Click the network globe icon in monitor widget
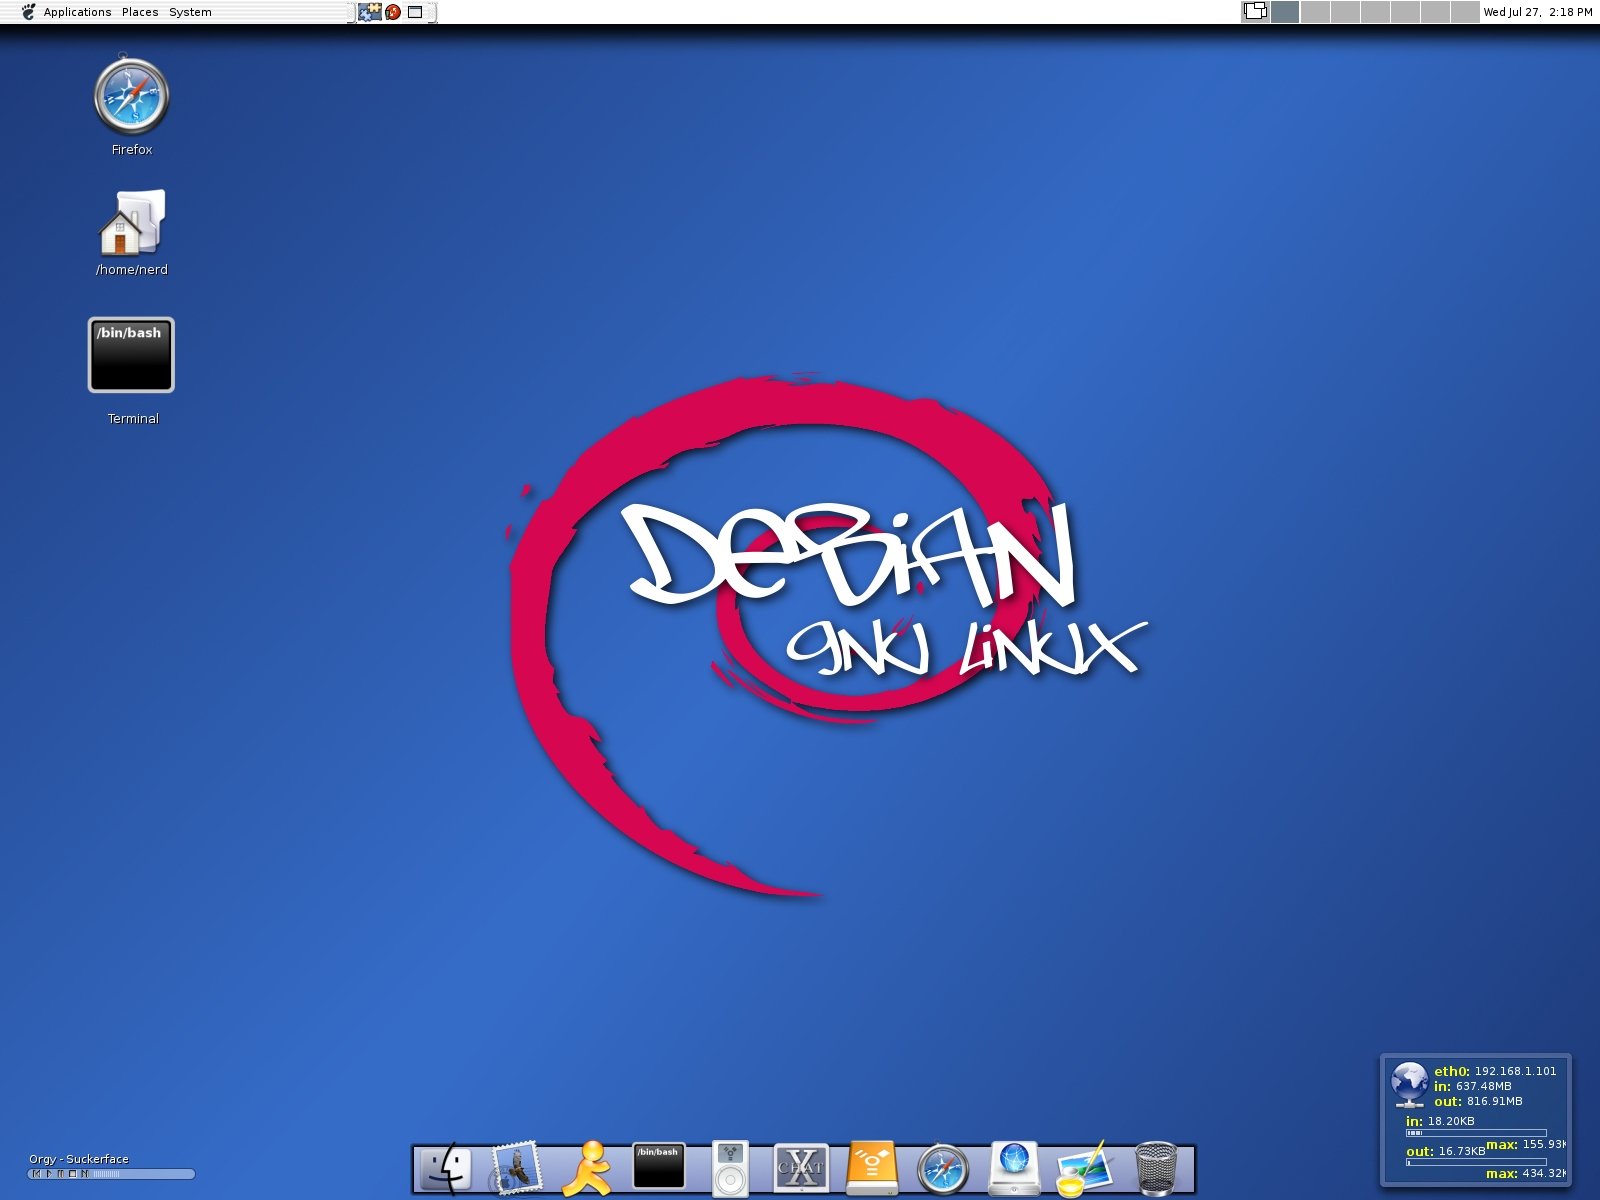The height and width of the screenshot is (1200, 1600). pos(1410,1085)
